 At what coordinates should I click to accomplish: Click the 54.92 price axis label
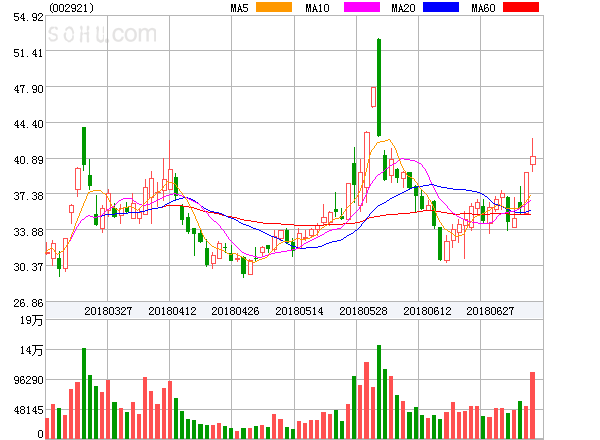(28, 17)
